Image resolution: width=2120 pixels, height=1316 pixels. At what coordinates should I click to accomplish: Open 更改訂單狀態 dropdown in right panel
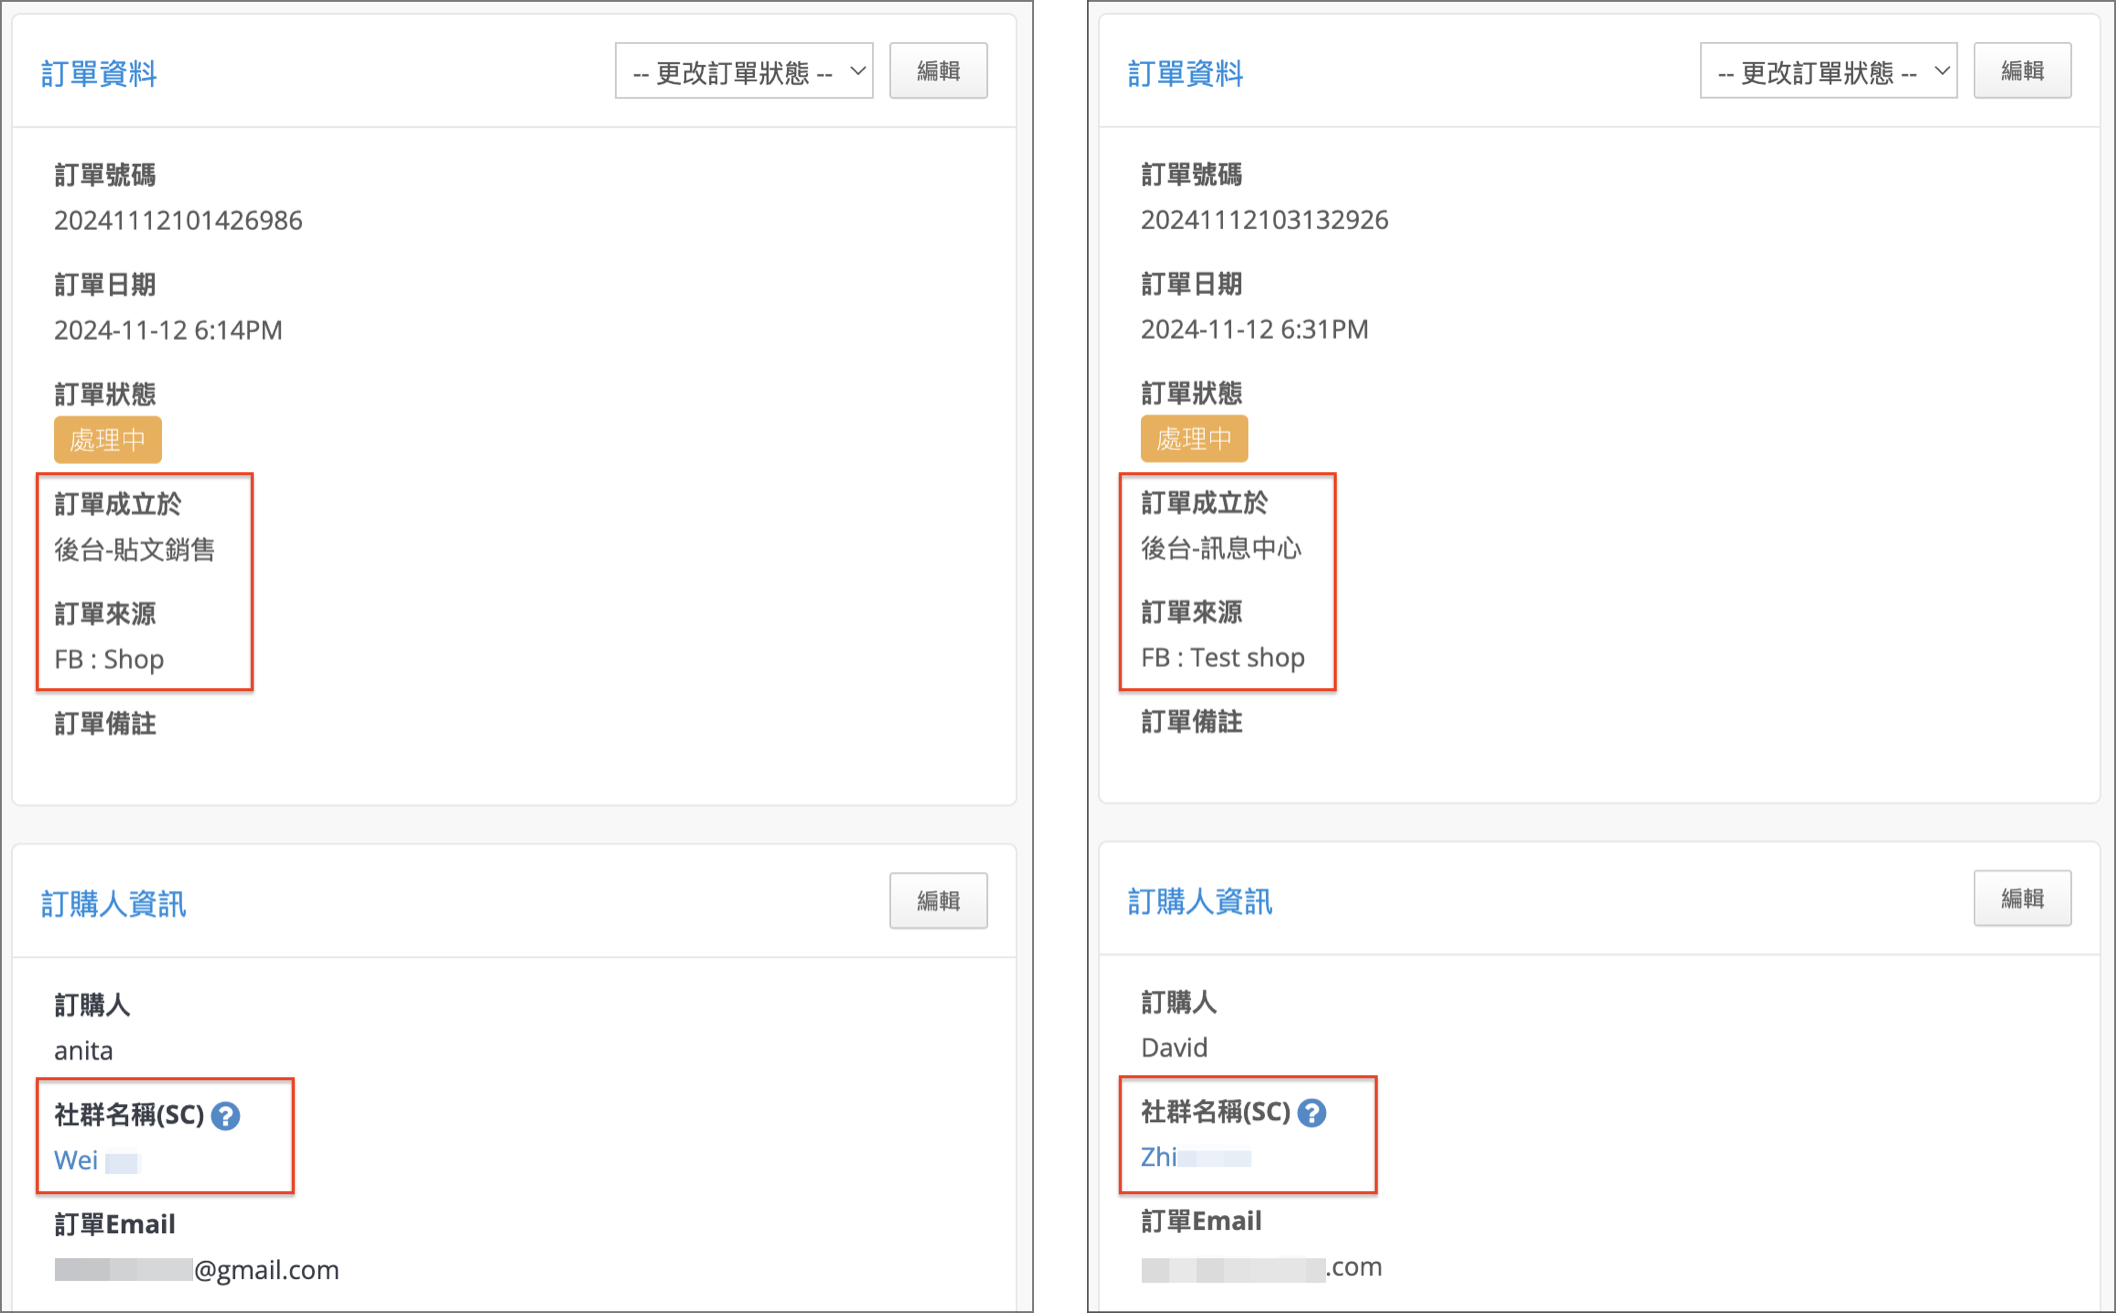(x=1829, y=71)
